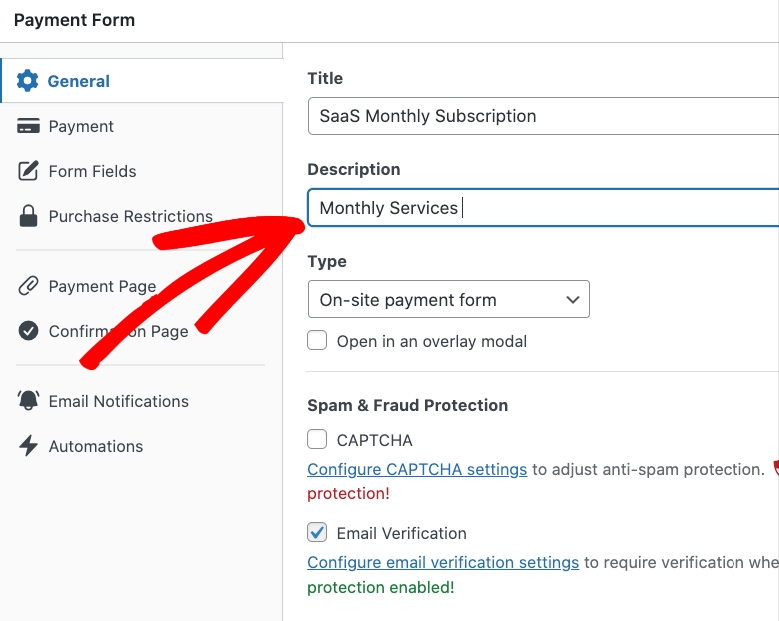Click the Confirmation Page checkmark icon
Screen dimensions: 779x621
coord(29,331)
